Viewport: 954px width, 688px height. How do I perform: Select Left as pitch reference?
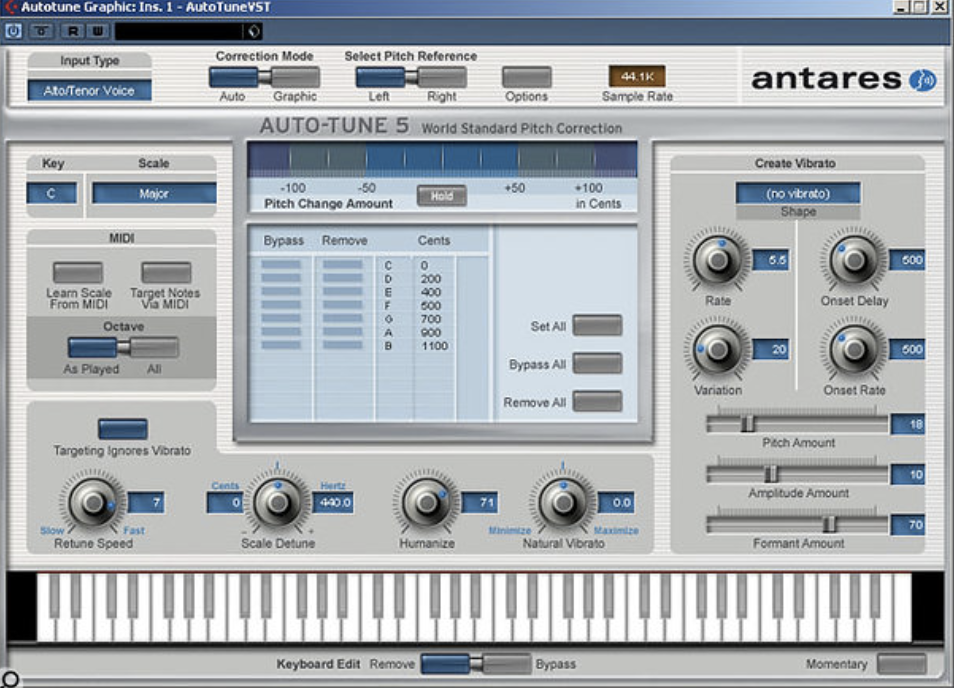(x=380, y=77)
